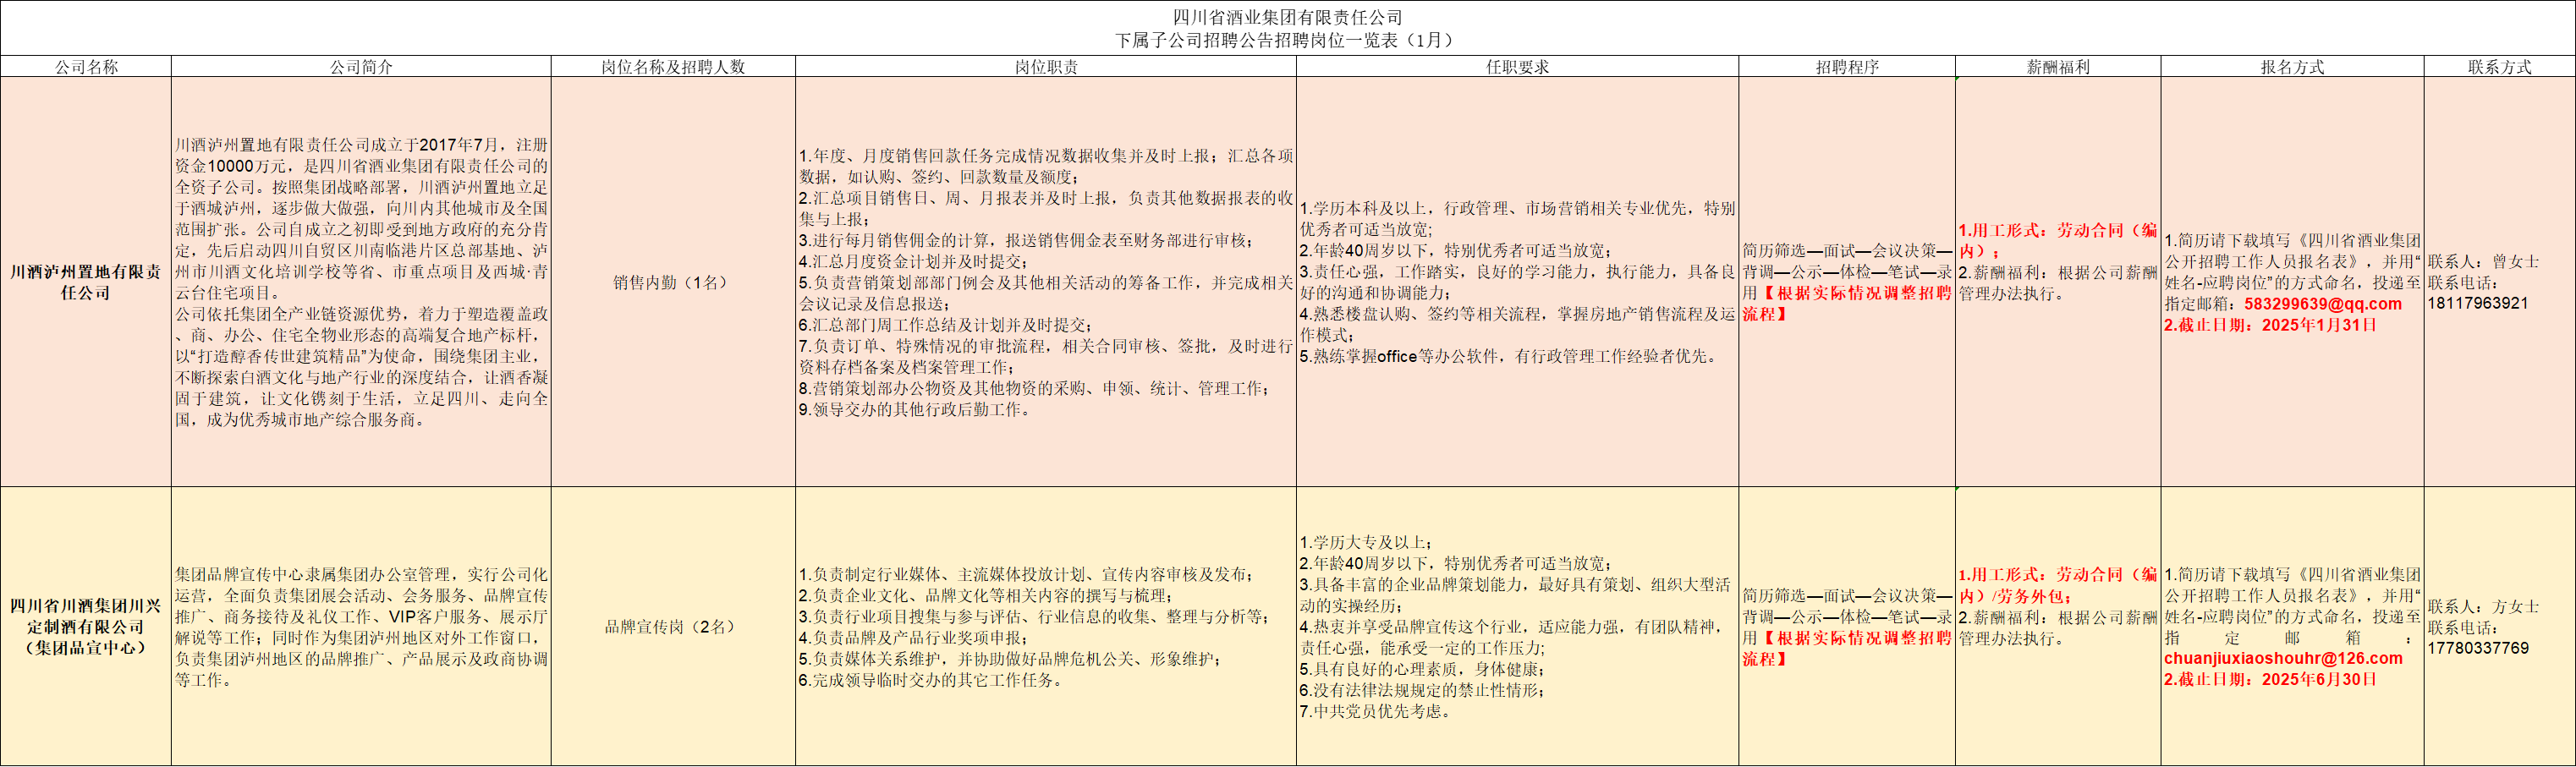Screen dimensions: 2576x767
Task: Select the 岗位名称及招聘人数 header cell
Action: point(673,66)
